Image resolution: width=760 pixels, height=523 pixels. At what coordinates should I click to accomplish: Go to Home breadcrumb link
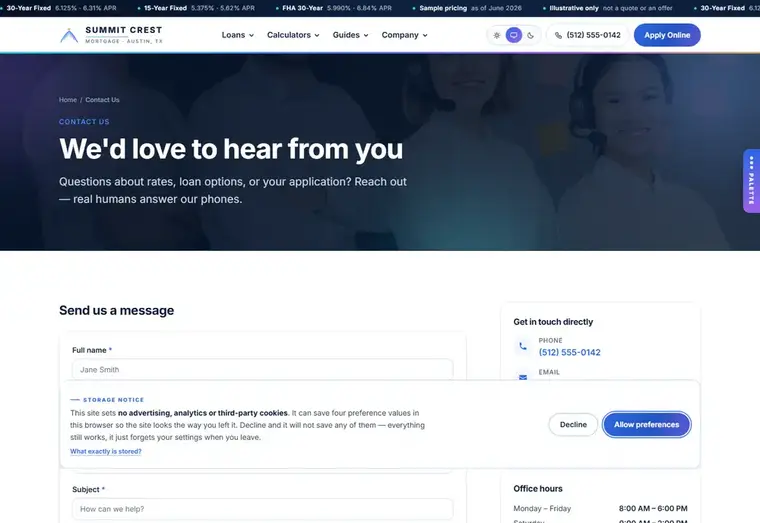[x=68, y=100]
